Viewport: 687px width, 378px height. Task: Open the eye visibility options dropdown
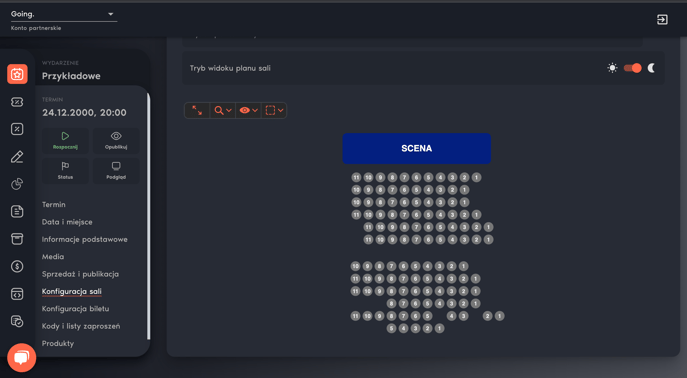coord(248,110)
